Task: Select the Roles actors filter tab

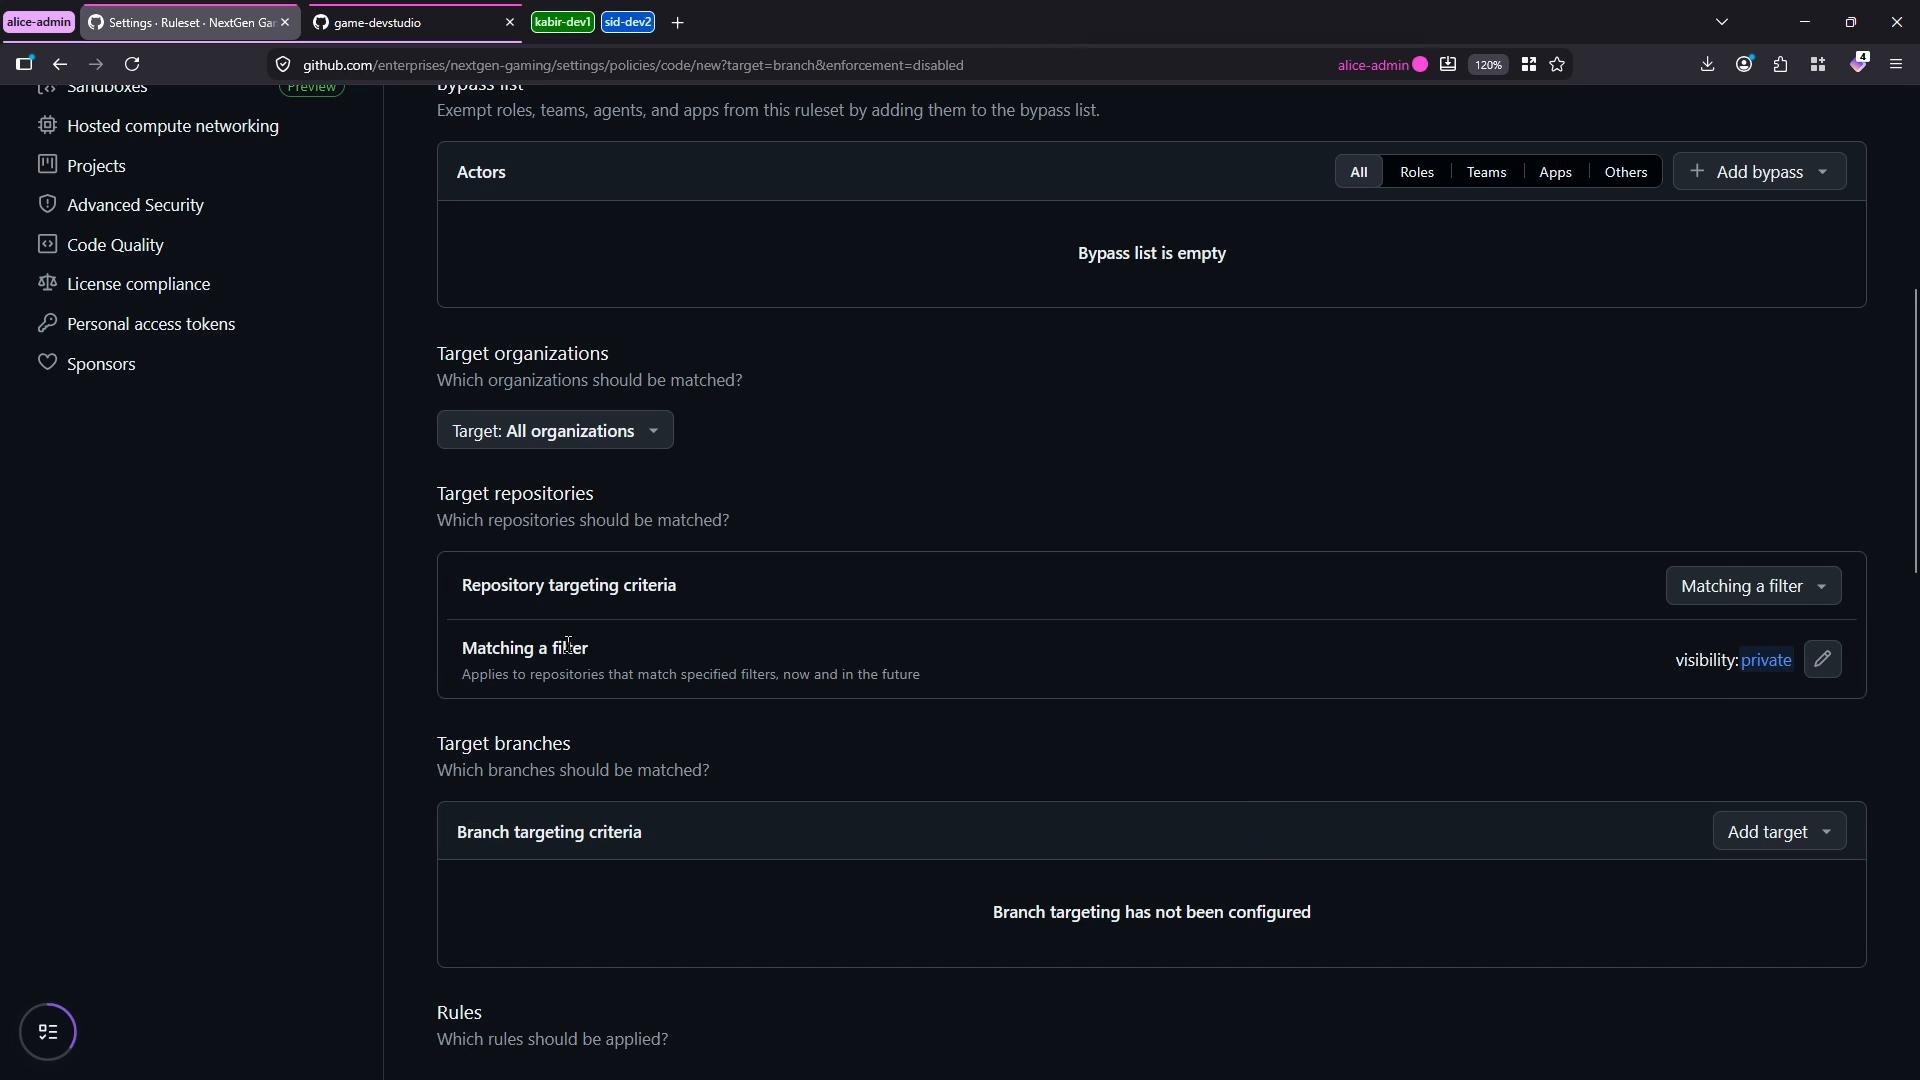Action: [1416, 172]
